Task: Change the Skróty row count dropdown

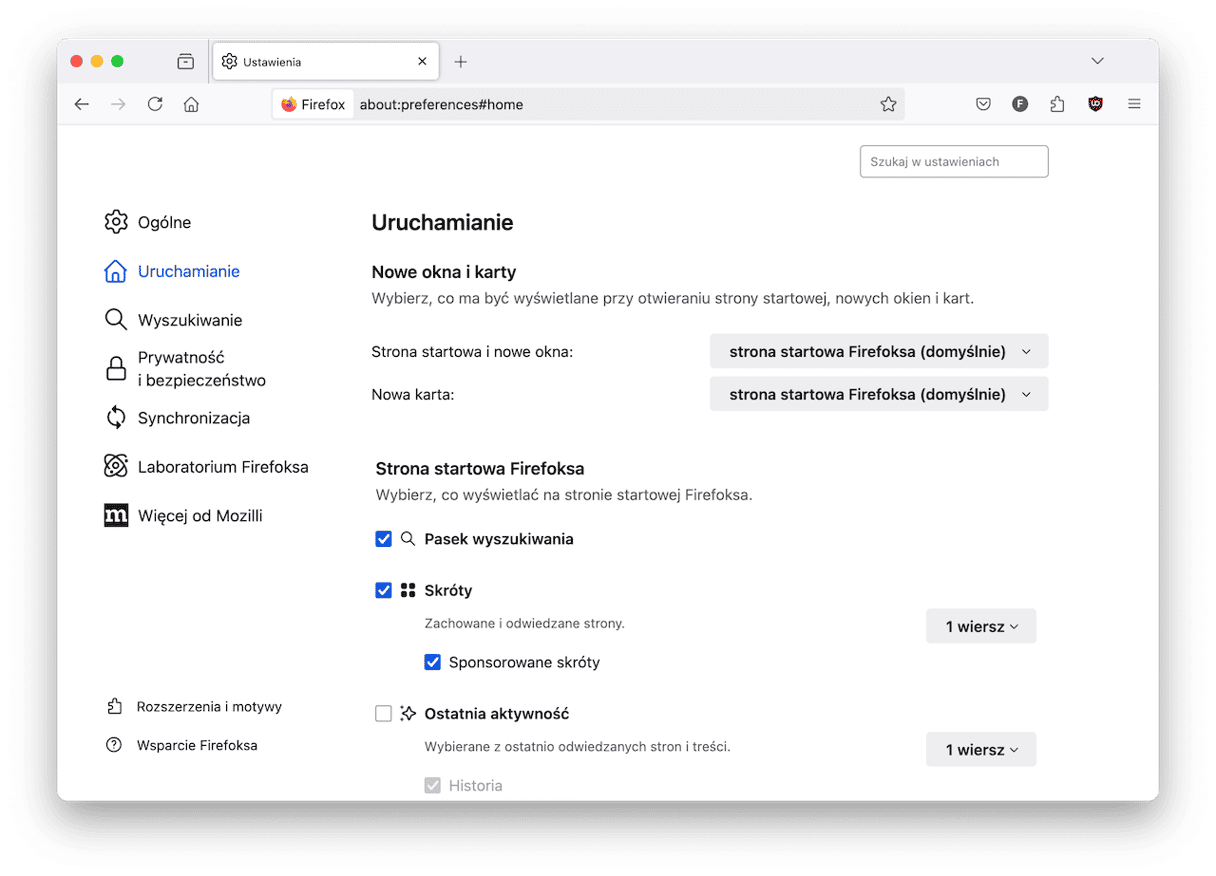Action: pos(981,626)
